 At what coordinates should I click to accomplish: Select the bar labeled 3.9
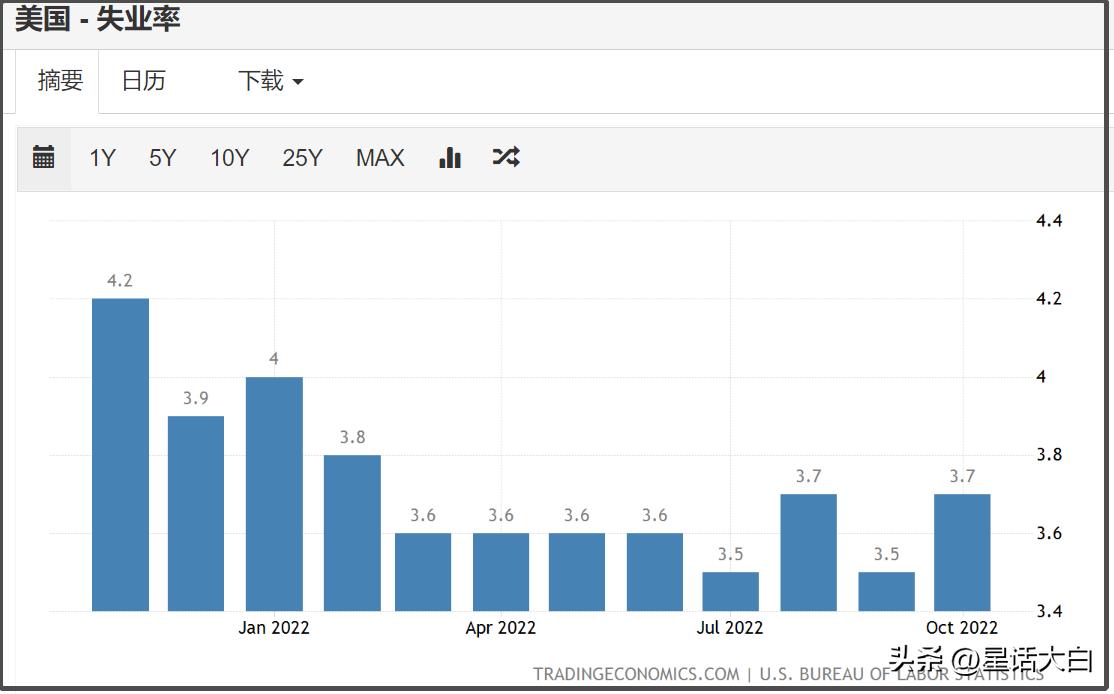[196, 513]
